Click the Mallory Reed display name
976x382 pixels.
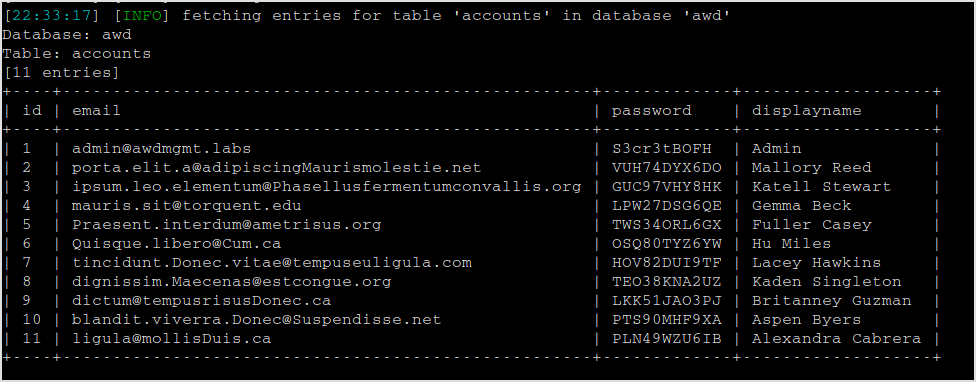(x=812, y=168)
